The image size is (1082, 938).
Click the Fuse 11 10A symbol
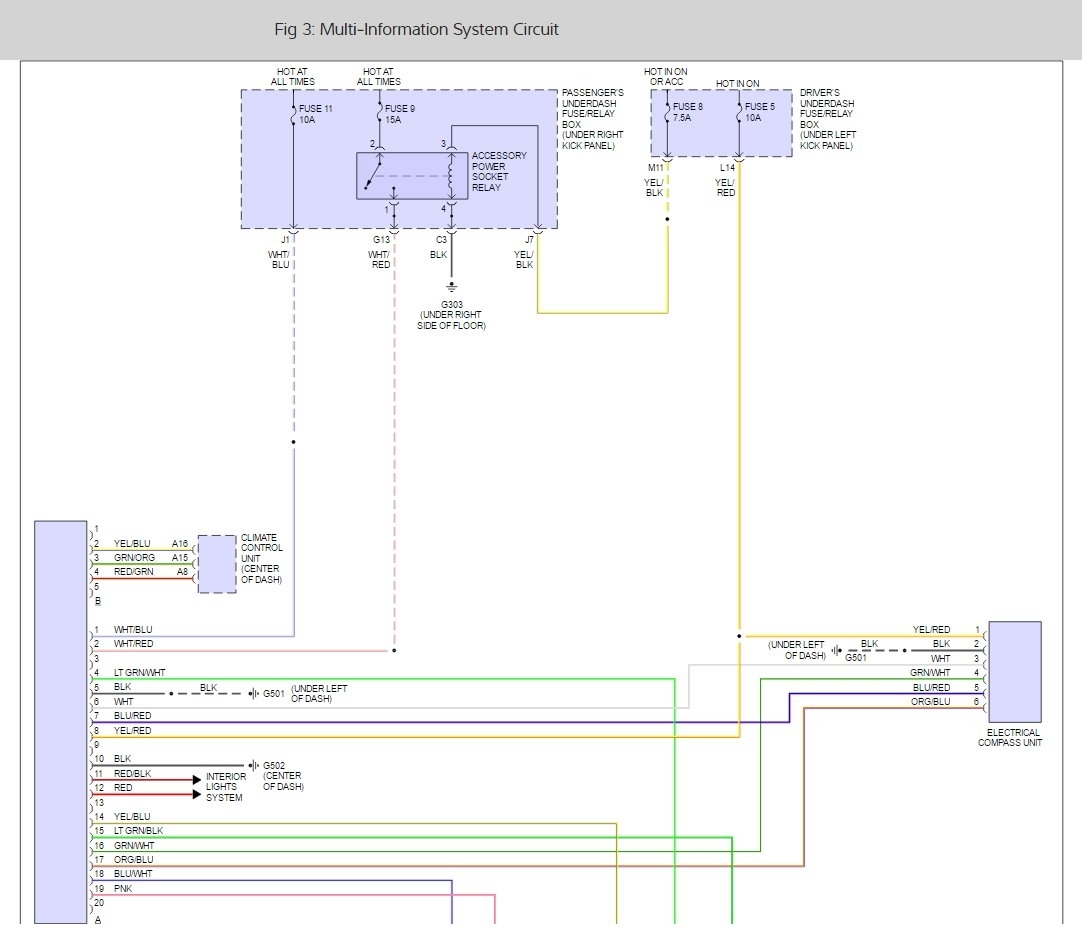pos(295,114)
